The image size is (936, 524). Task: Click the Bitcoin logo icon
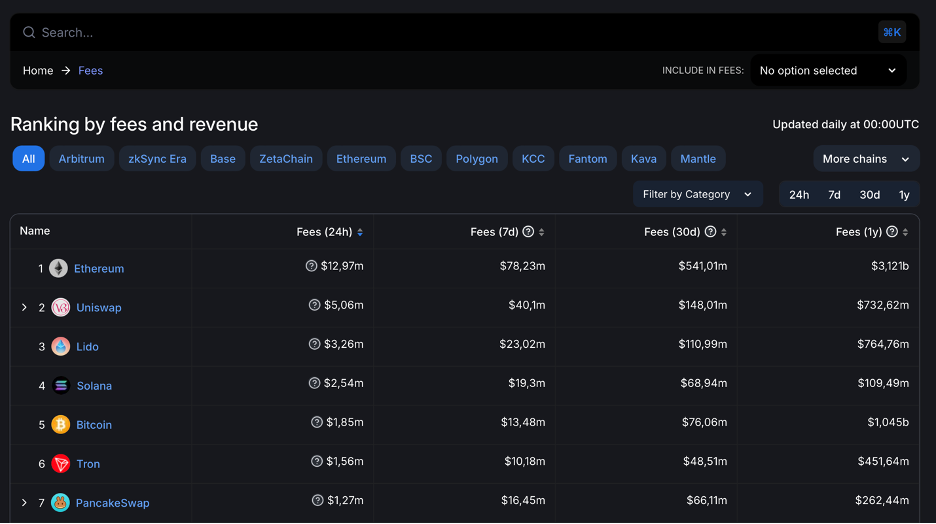tap(61, 424)
